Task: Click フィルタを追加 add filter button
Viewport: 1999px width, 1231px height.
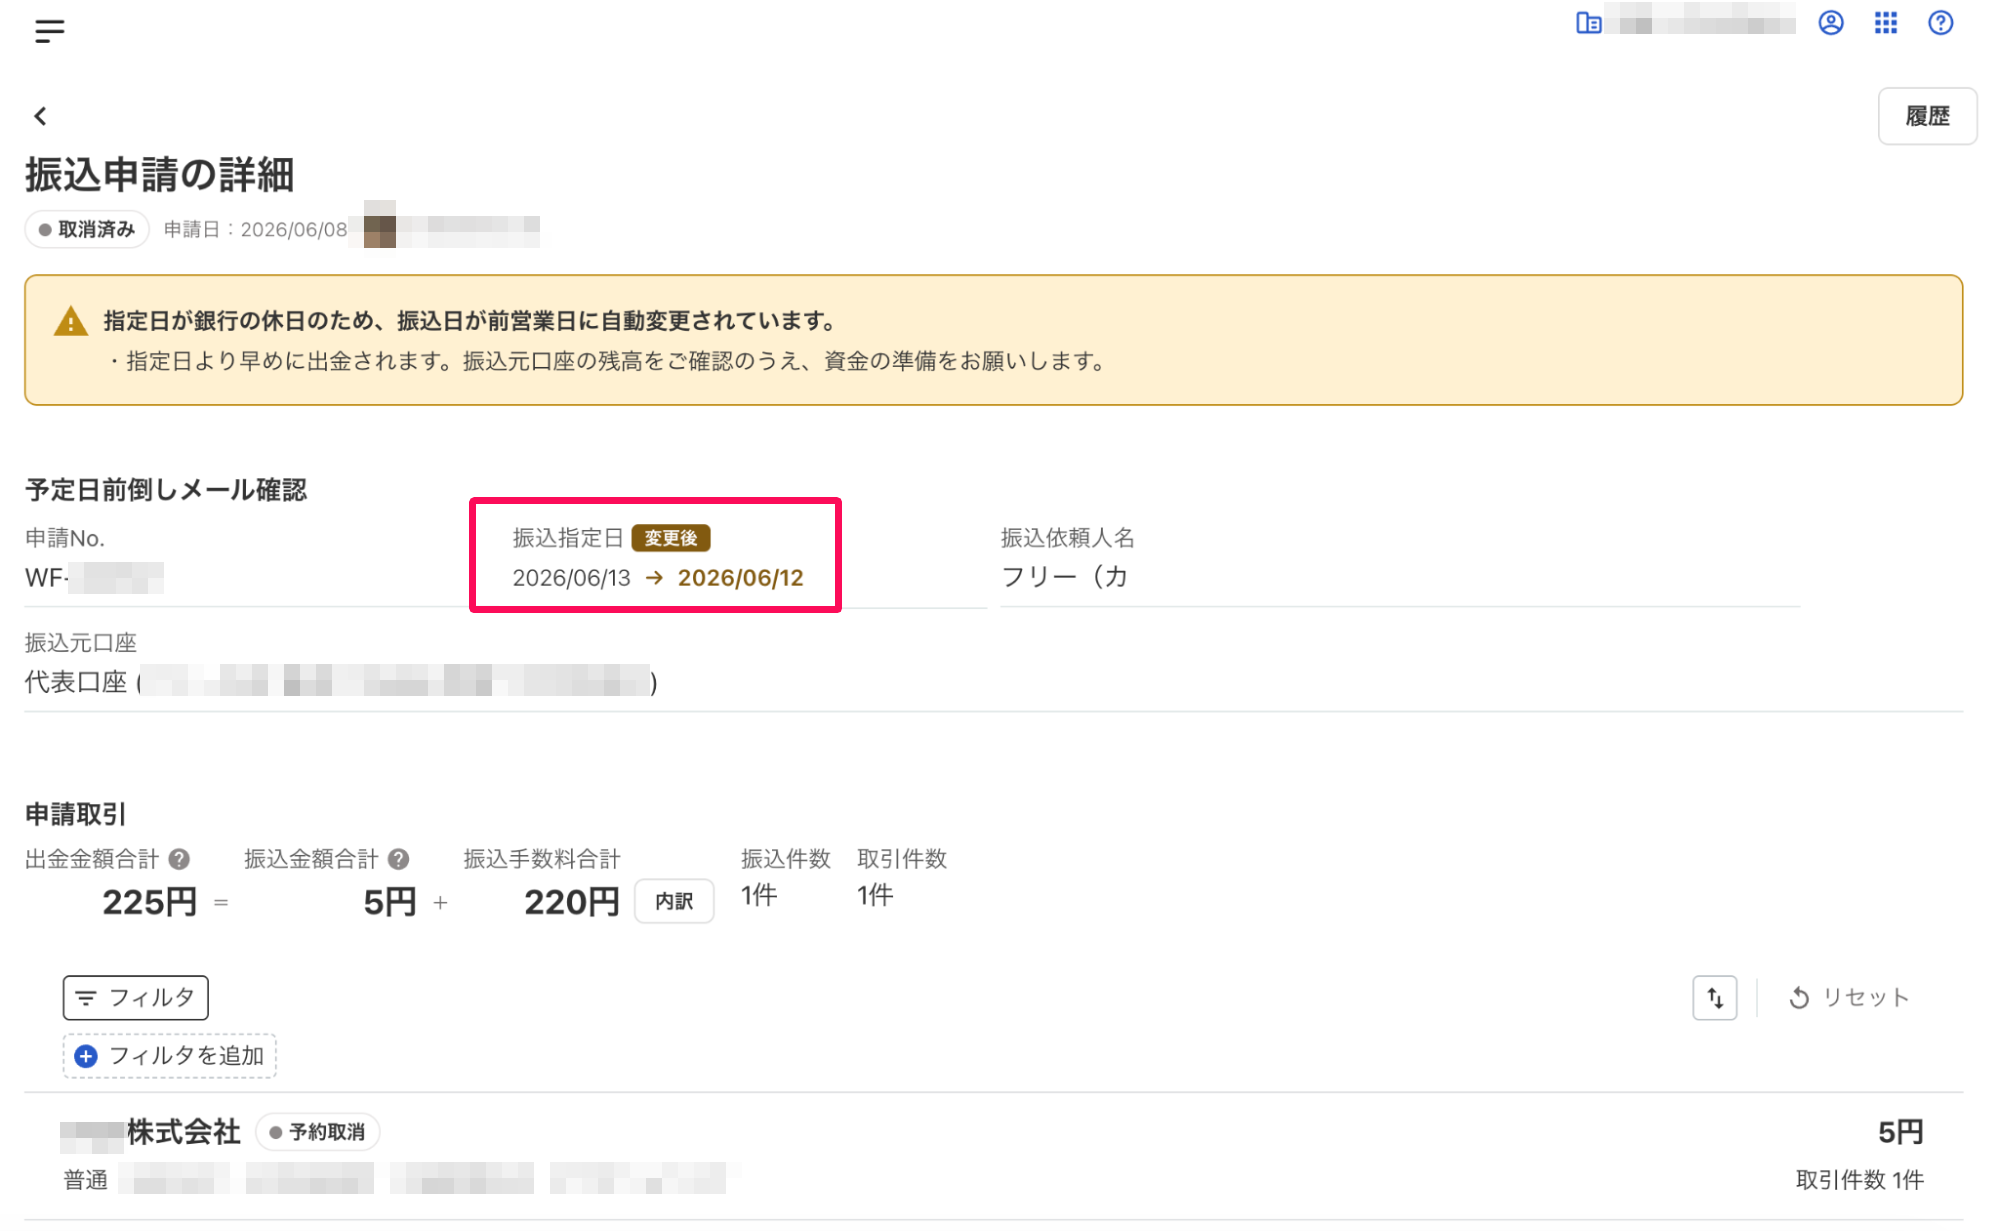Action: coord(169,1055)
